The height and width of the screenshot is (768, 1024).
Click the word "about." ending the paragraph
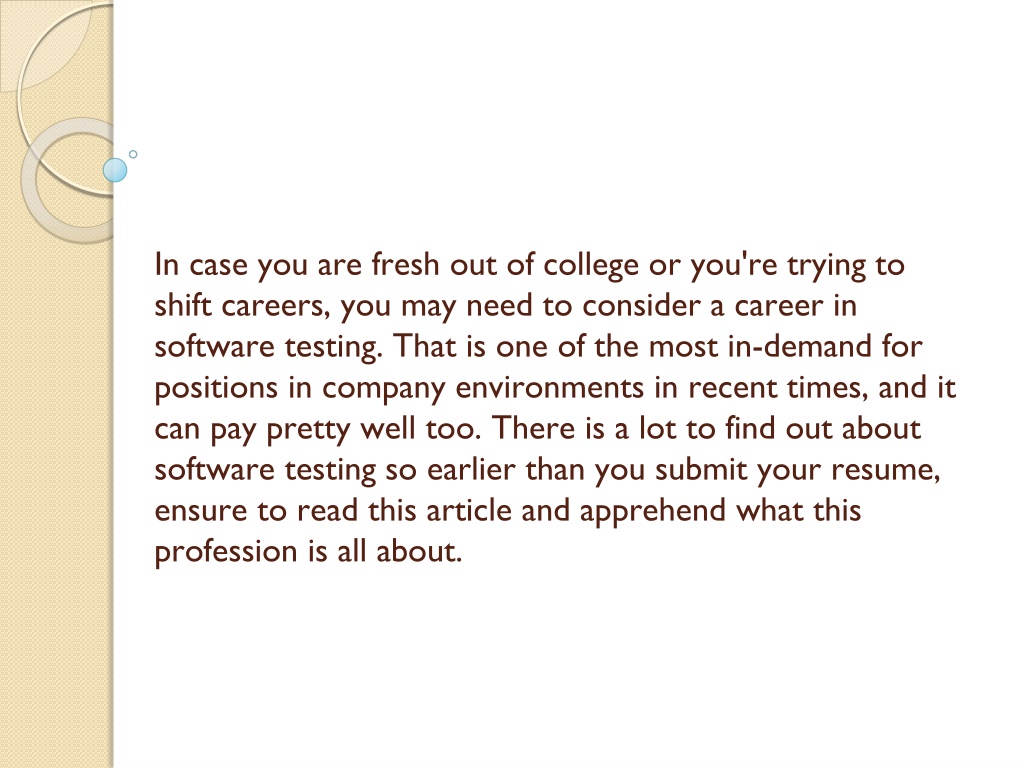click(419, 551)
